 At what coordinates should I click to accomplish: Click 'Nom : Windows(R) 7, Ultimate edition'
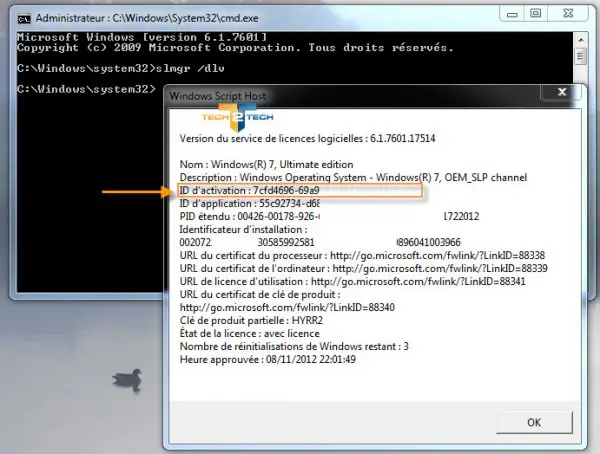coord(266,164)
